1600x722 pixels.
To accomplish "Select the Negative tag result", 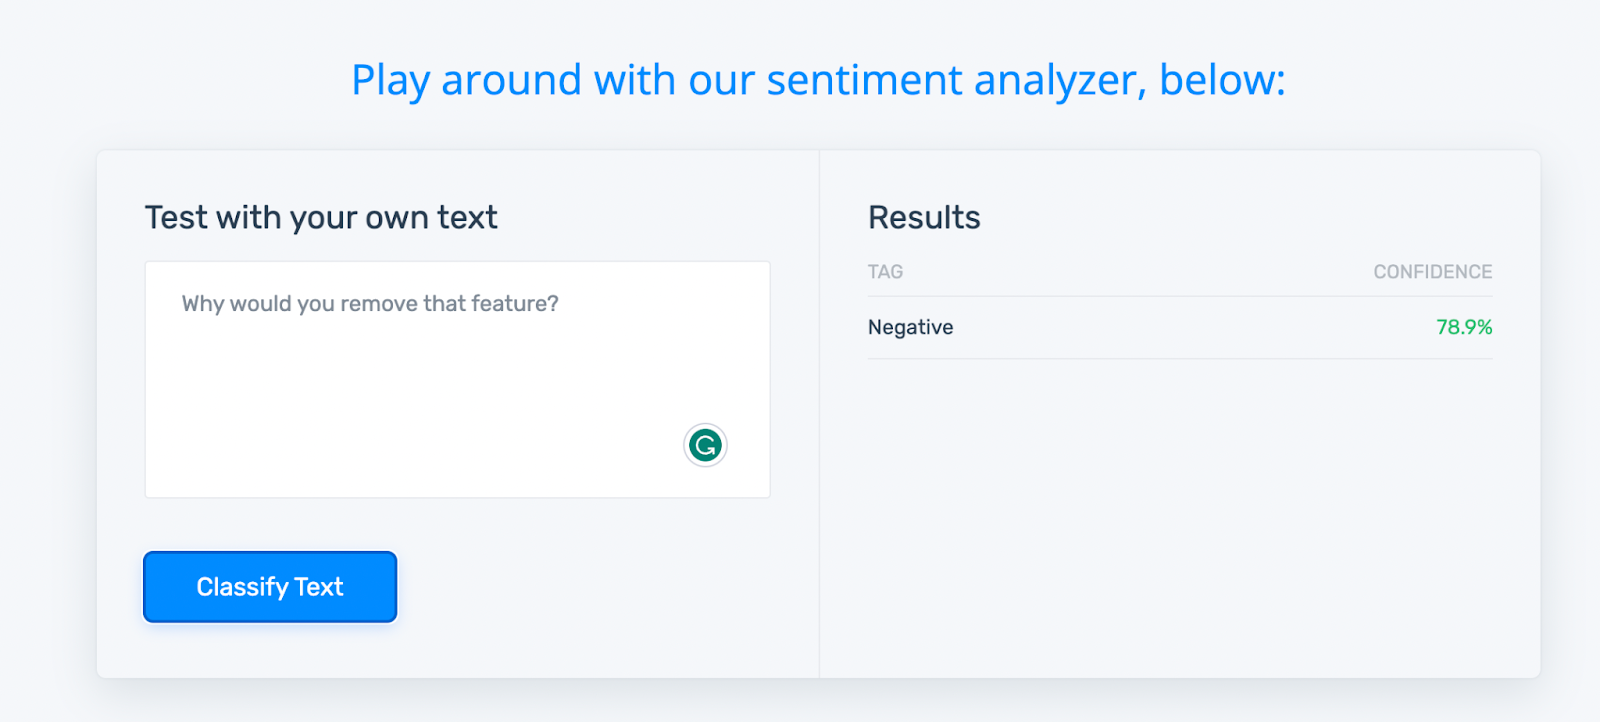I will pos(910,327).
